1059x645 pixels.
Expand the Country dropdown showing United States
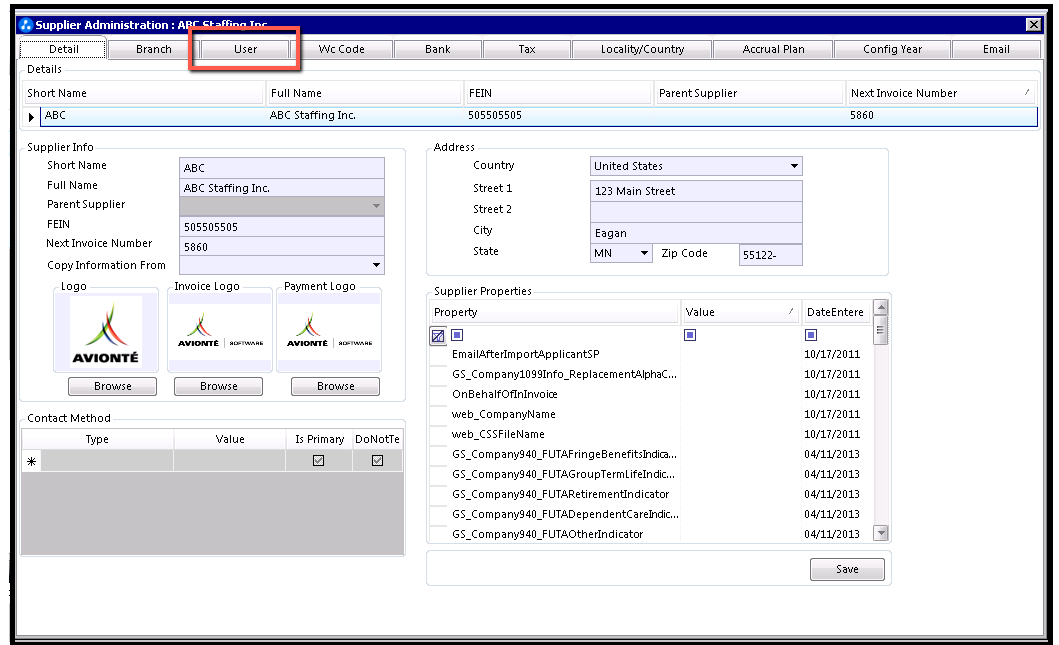click(x=794, y=166)
